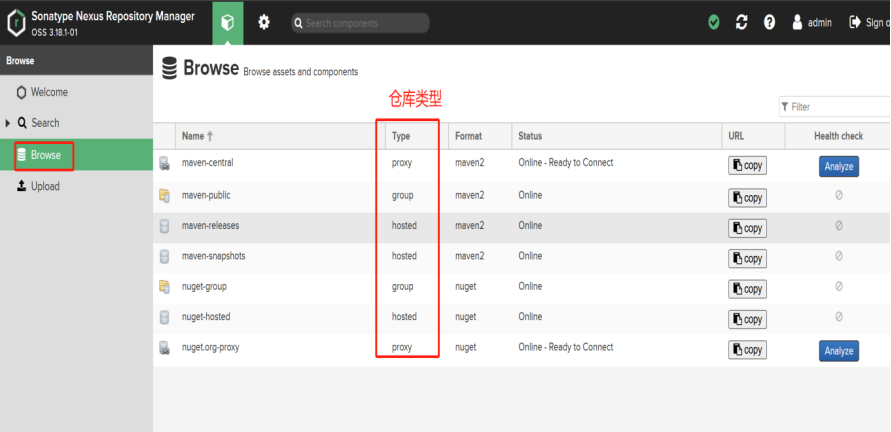The width and height of the screenshot is (891, 432).
Task: Analyze health of nuget.org-proxy
Action: pyautogui.click(x=839, y=351)
